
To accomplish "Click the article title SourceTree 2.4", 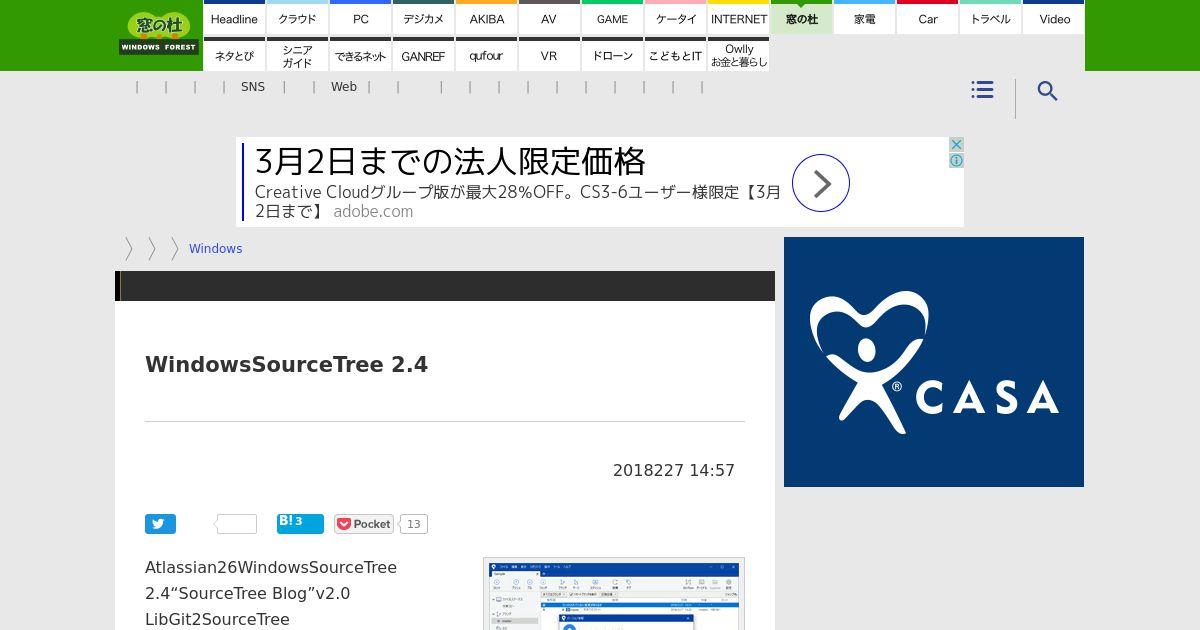I will click(286, 364).
